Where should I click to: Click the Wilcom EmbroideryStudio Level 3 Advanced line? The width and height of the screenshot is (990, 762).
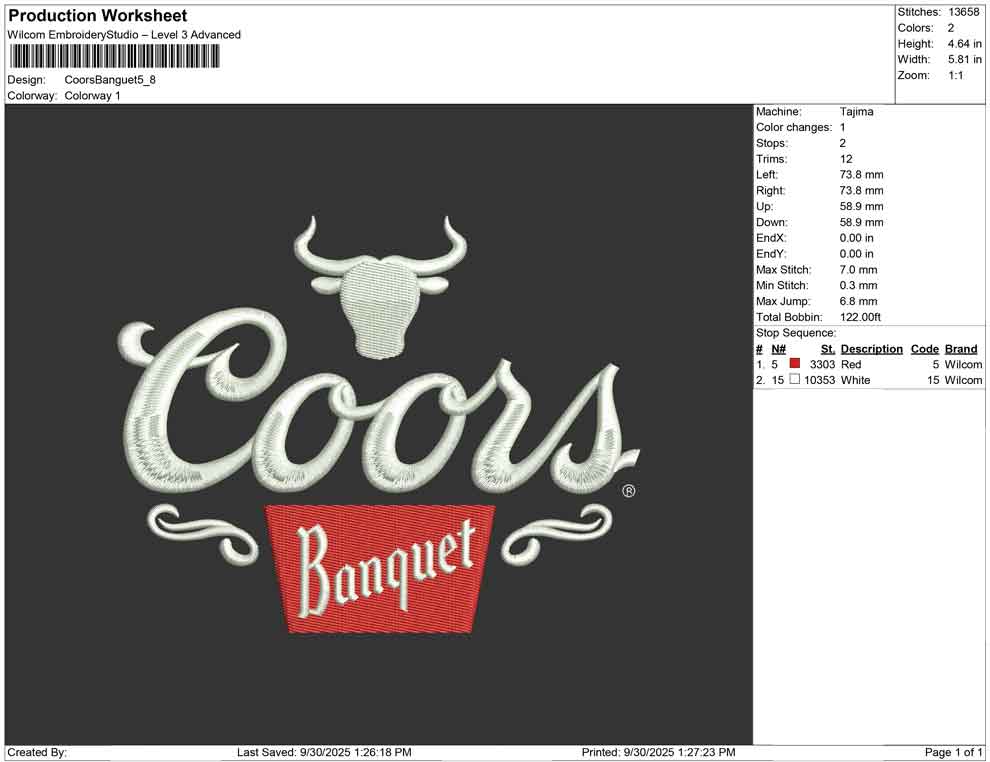tap(124, 35)
